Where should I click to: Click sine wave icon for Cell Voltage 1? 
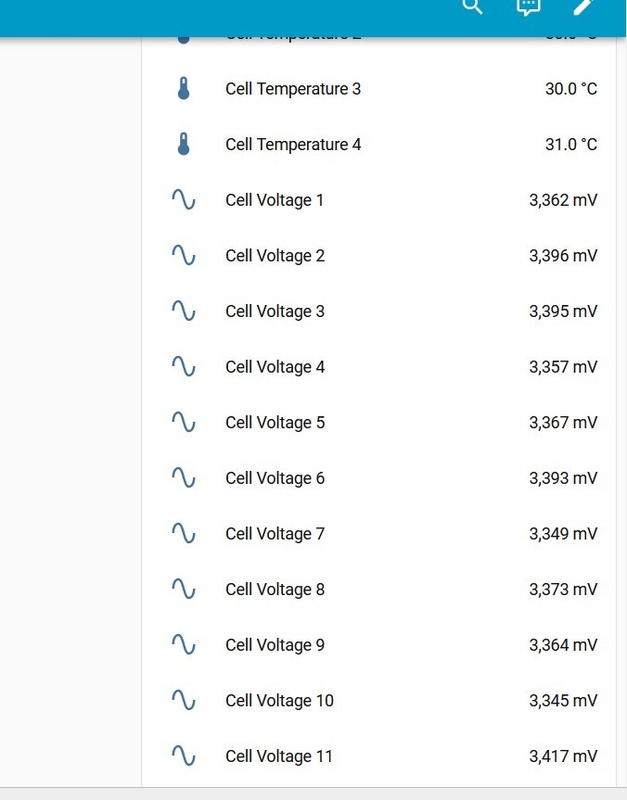pyautogui.click(x=183, y=200)
